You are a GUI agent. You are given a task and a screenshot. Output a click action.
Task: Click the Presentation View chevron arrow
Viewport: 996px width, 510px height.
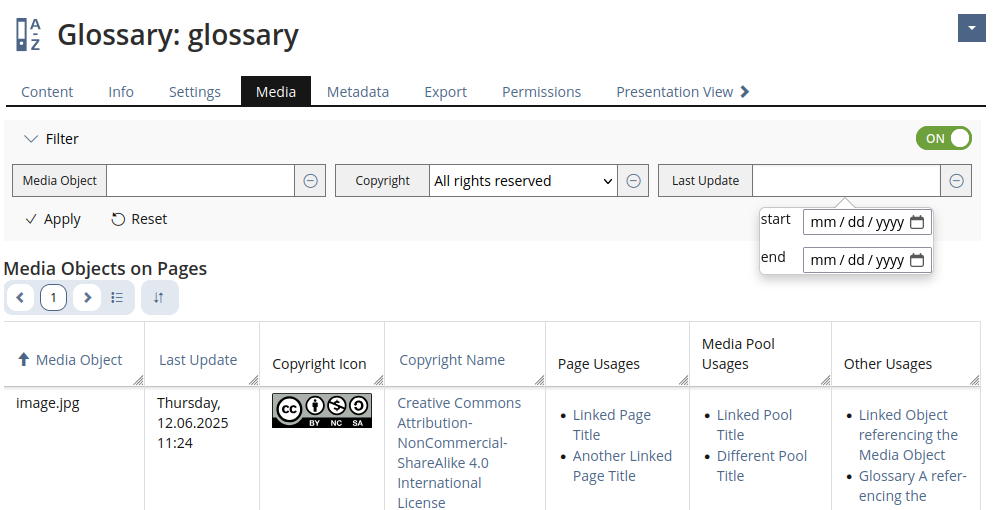(x=745, y=91)
